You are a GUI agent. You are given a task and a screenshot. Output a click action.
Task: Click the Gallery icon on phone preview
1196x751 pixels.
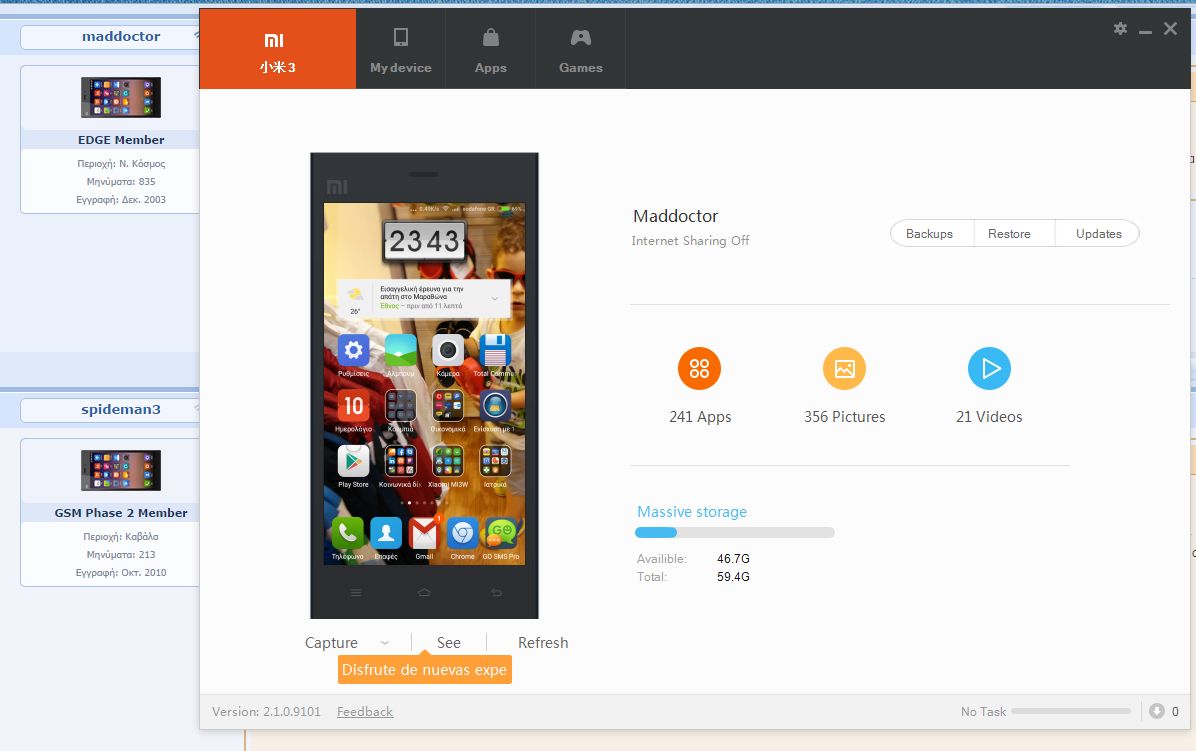(400, 351)
